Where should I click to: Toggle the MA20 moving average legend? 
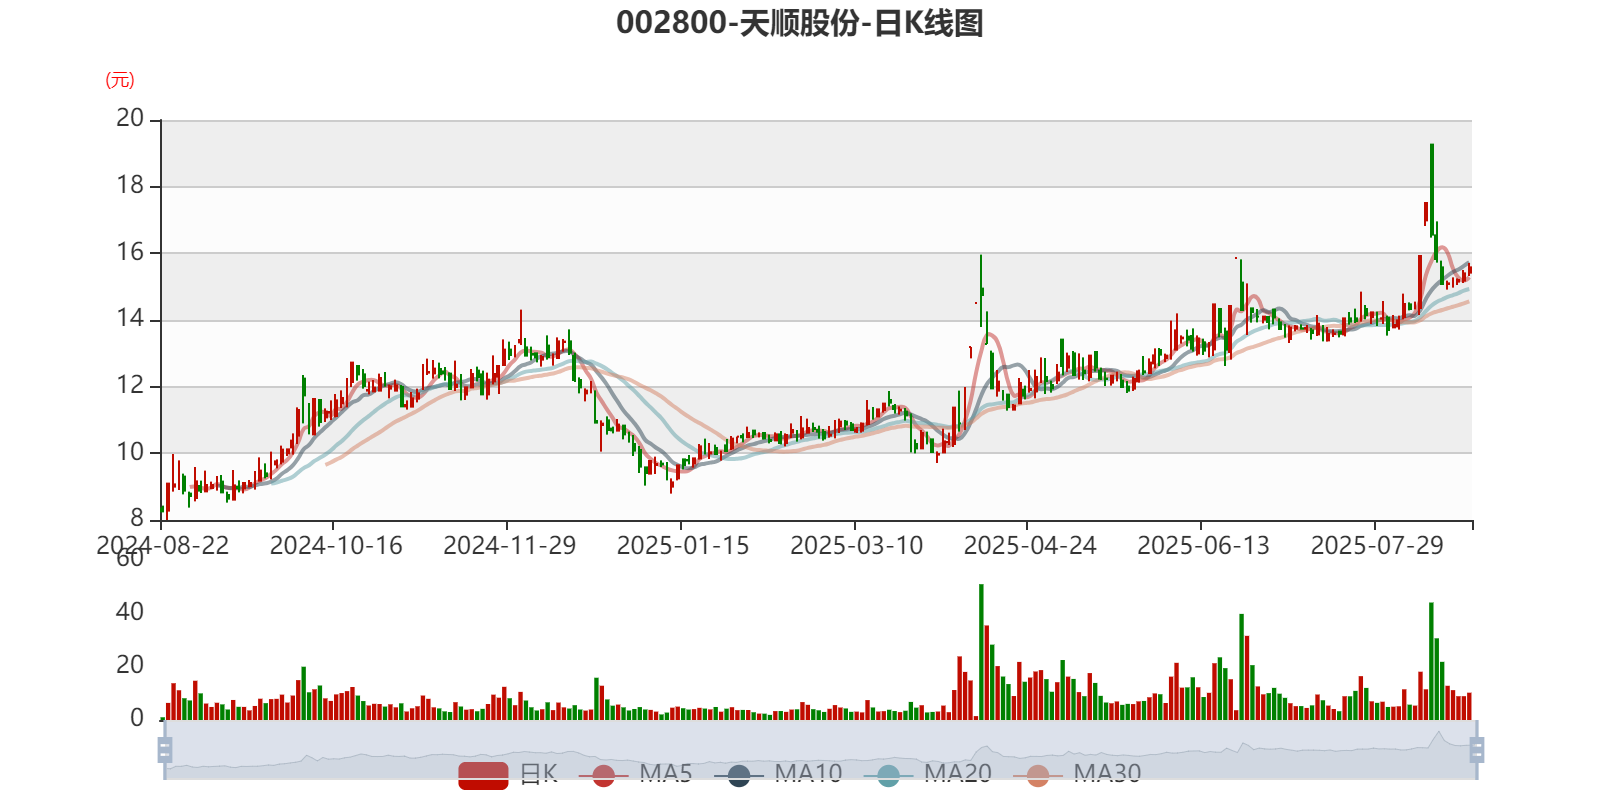click(x=927, y=774)
